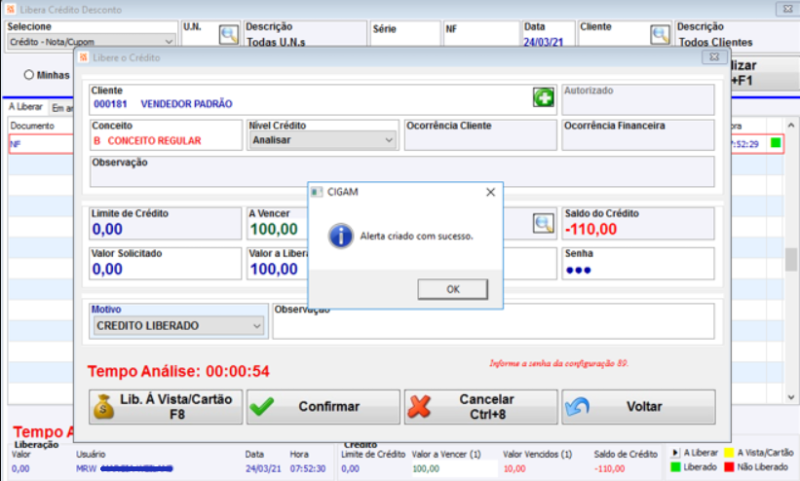The image size is (800, 481).
Task: Click the magnifier icon beside Saldo do Crédito
Action: pos(543,223)
